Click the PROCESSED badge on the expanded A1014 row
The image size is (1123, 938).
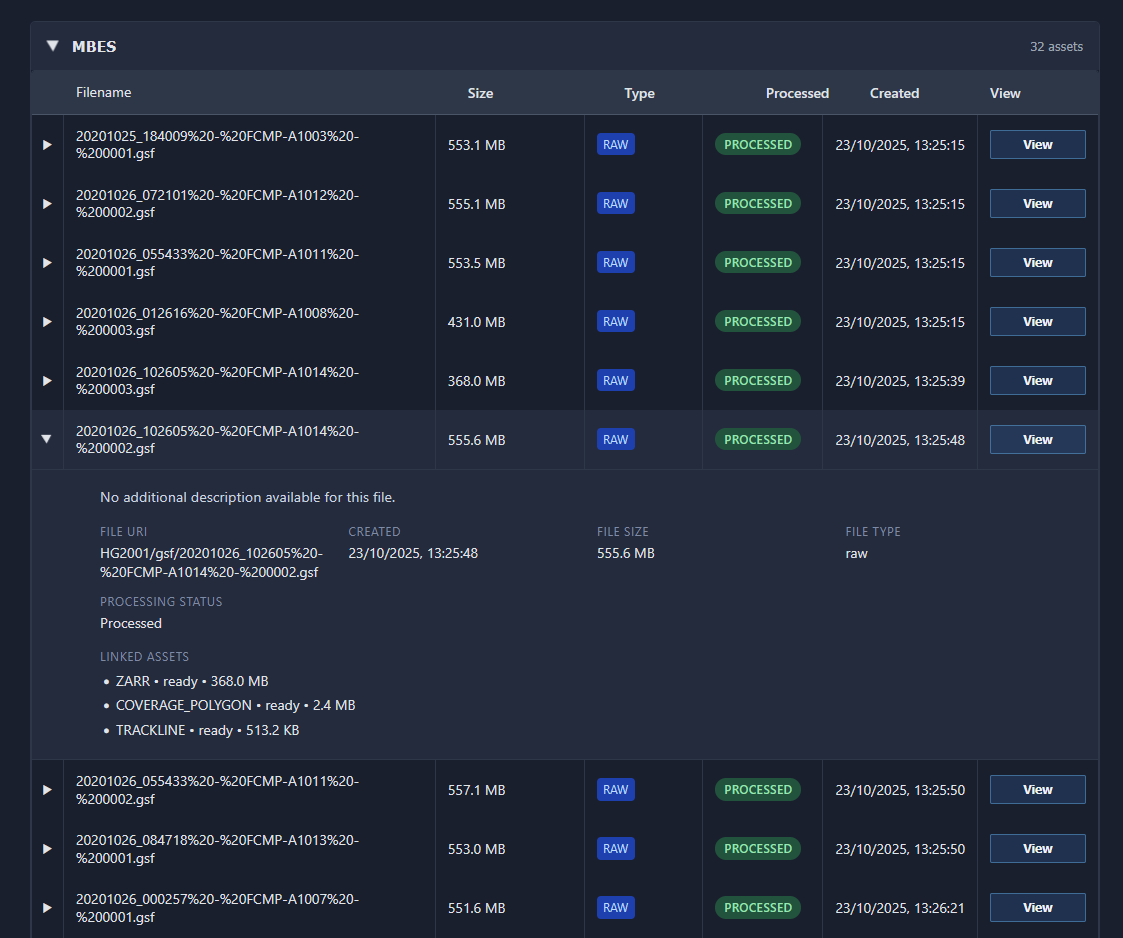click(x=758, y=439)
